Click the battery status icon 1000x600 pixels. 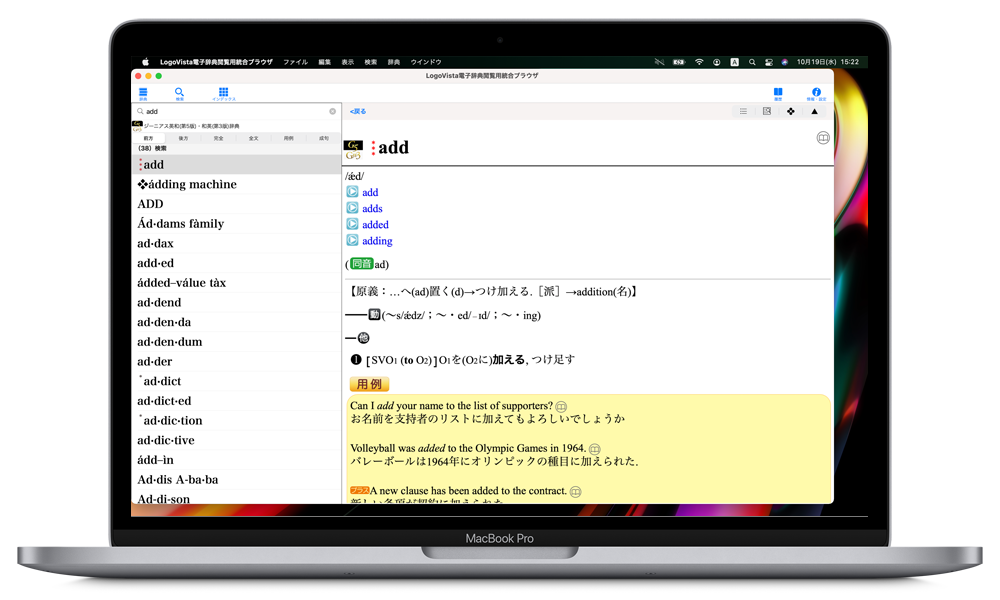(679, 62)
